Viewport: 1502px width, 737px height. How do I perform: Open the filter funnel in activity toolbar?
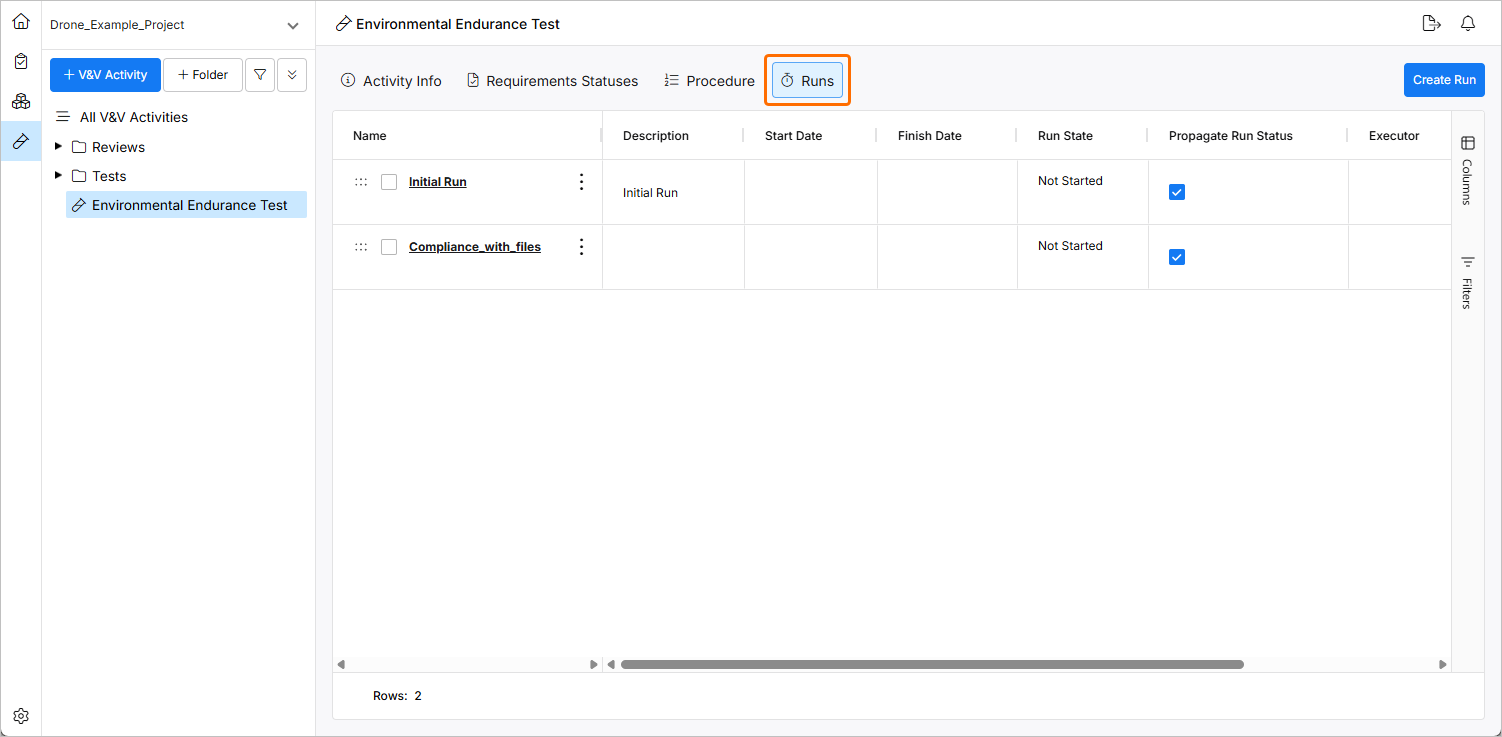pos(260,75)
